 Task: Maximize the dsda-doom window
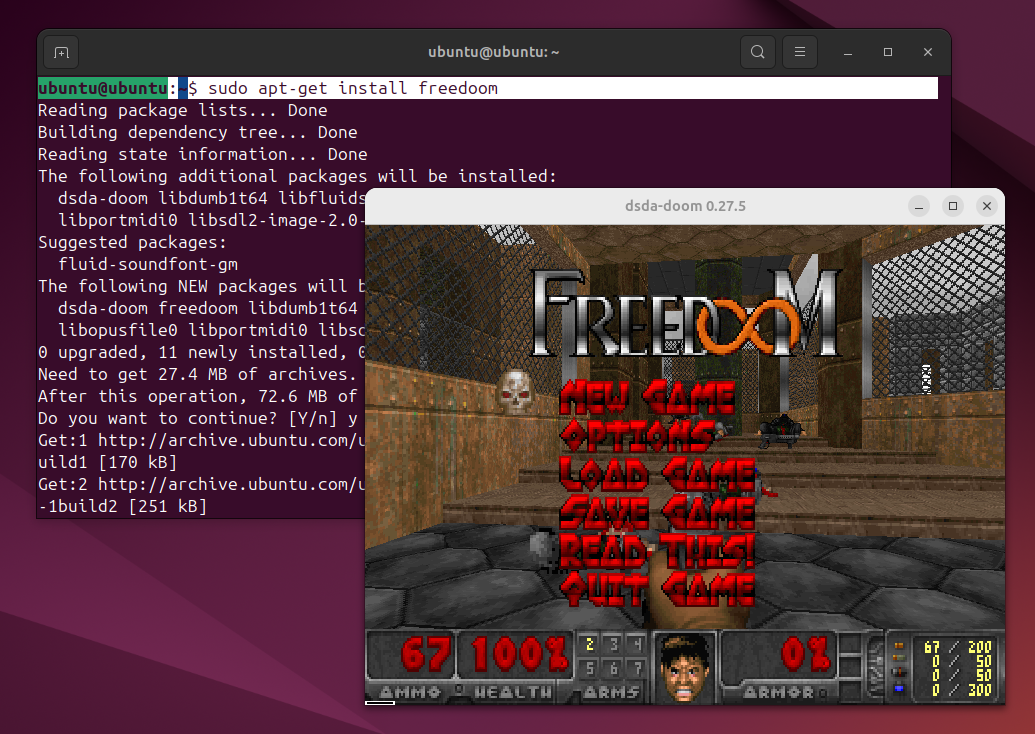coord(952,207)
